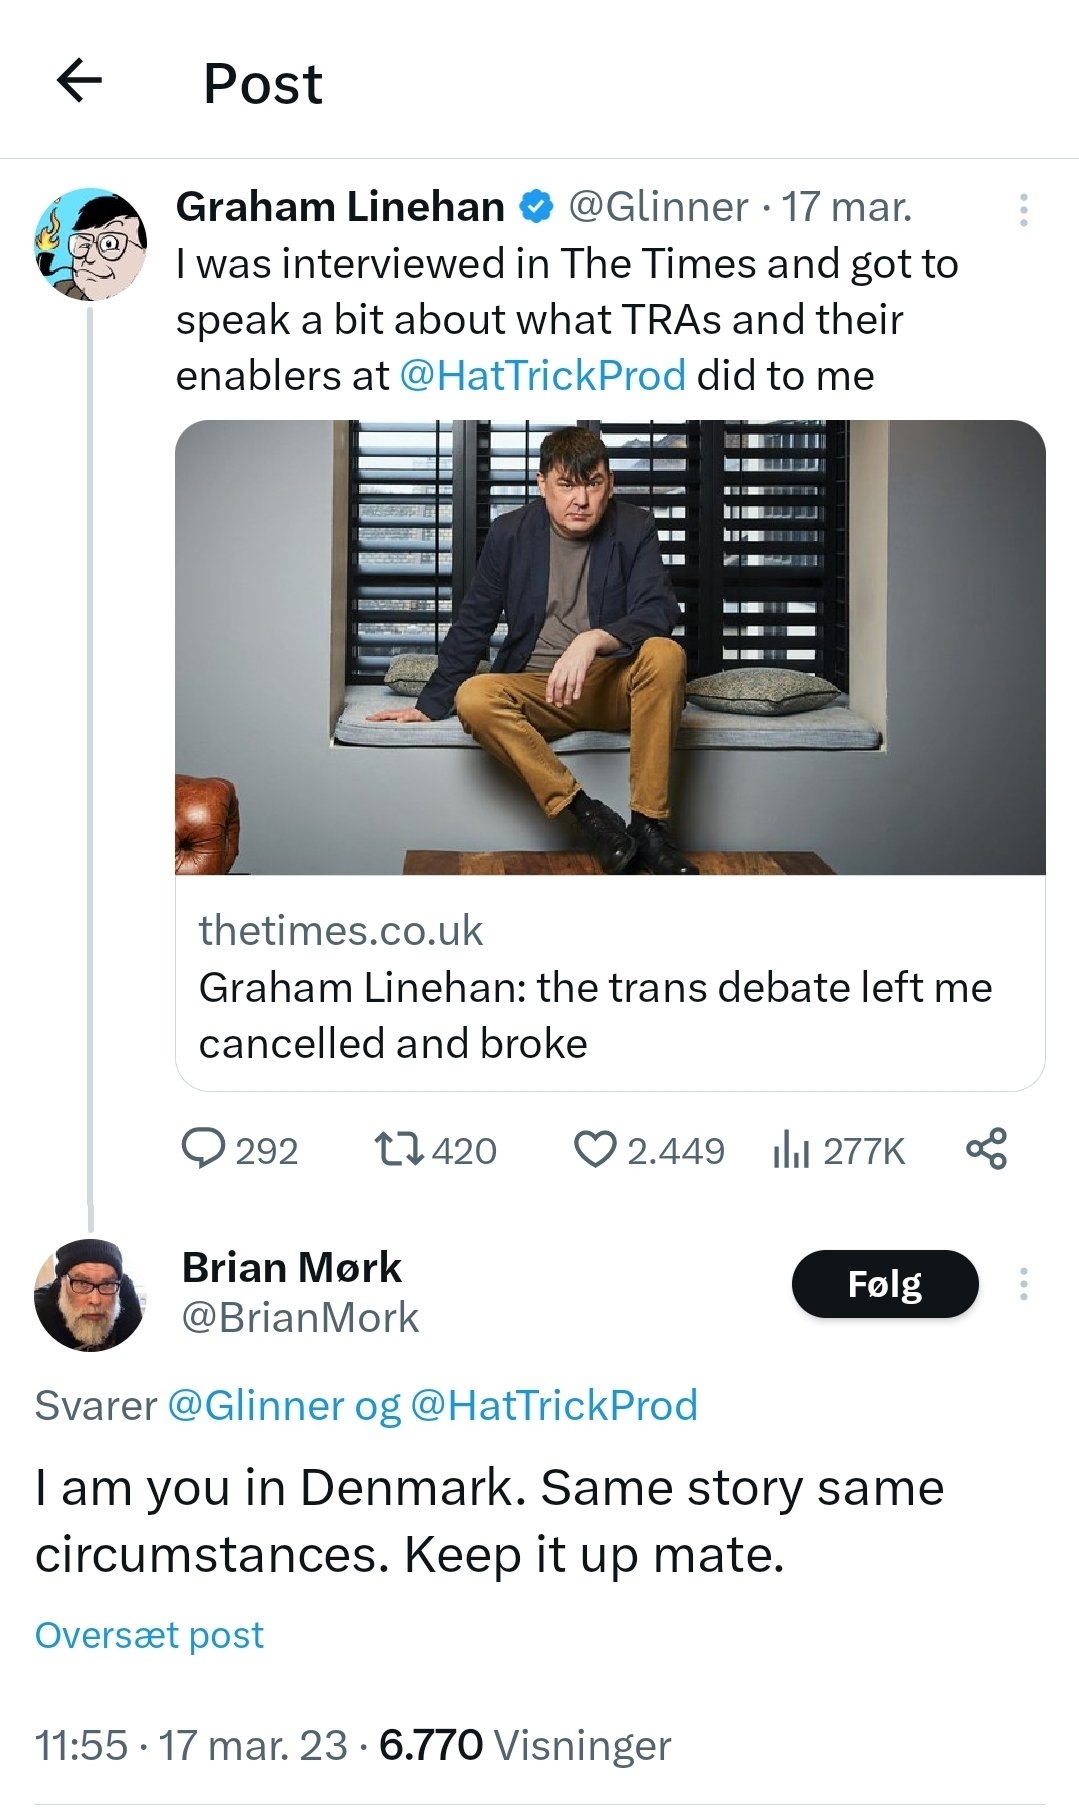
Task: Open the thetimes.co.uk article headline link
Action: tap(595, 1015)
